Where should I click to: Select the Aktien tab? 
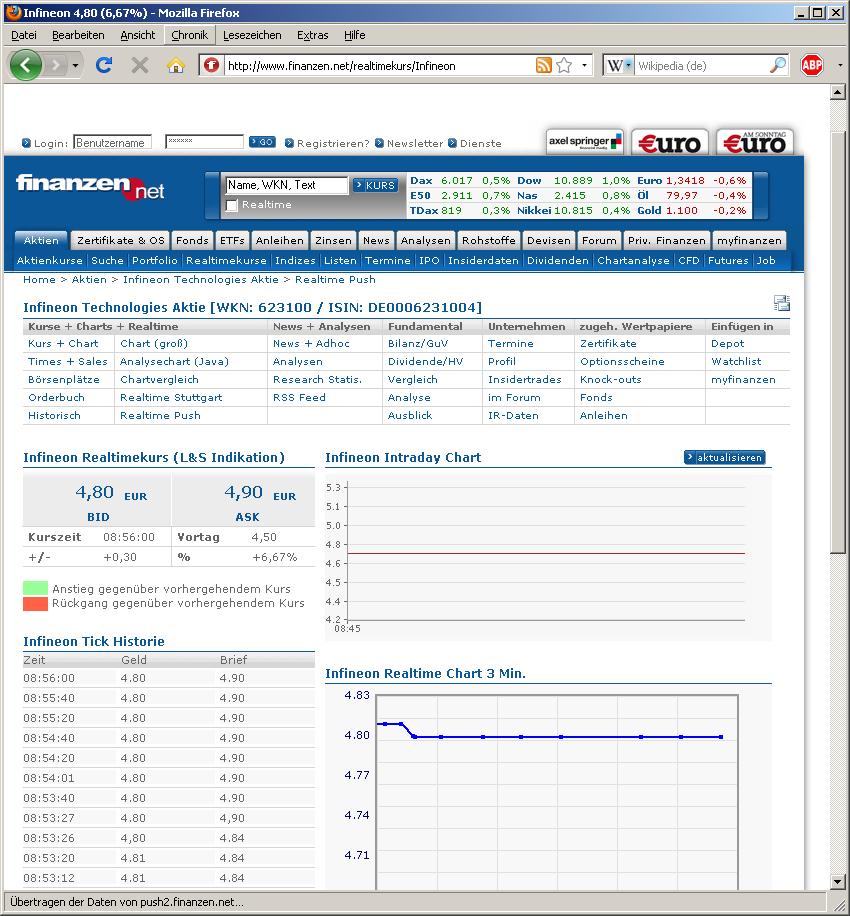tap(41, 240)
